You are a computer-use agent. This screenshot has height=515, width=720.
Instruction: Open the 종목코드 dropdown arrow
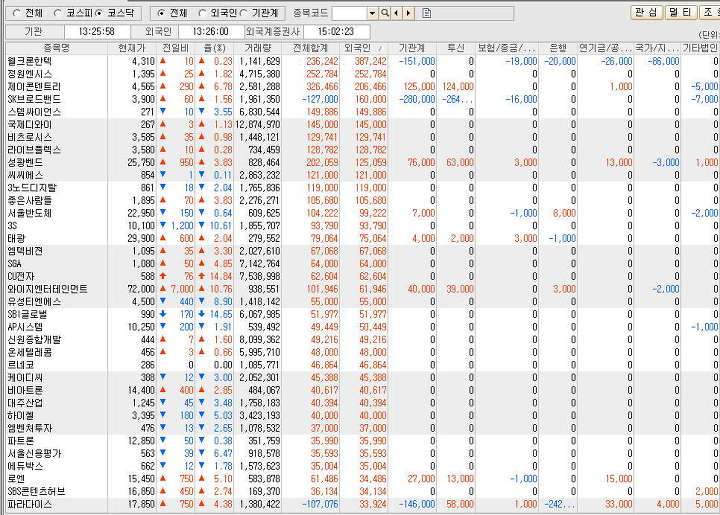(372, 13)
